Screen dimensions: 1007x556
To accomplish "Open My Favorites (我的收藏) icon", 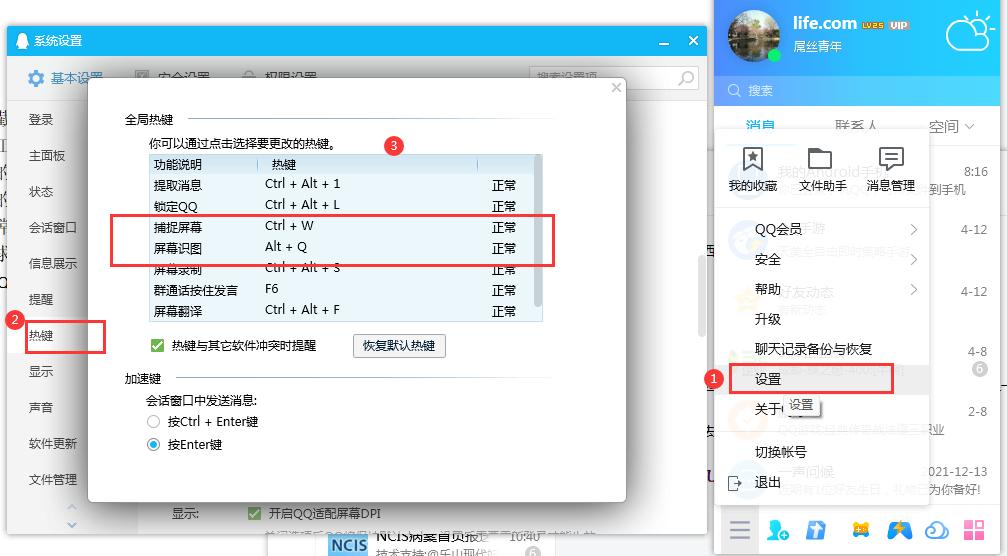I will pyautogui.click(x=753, y=159).
